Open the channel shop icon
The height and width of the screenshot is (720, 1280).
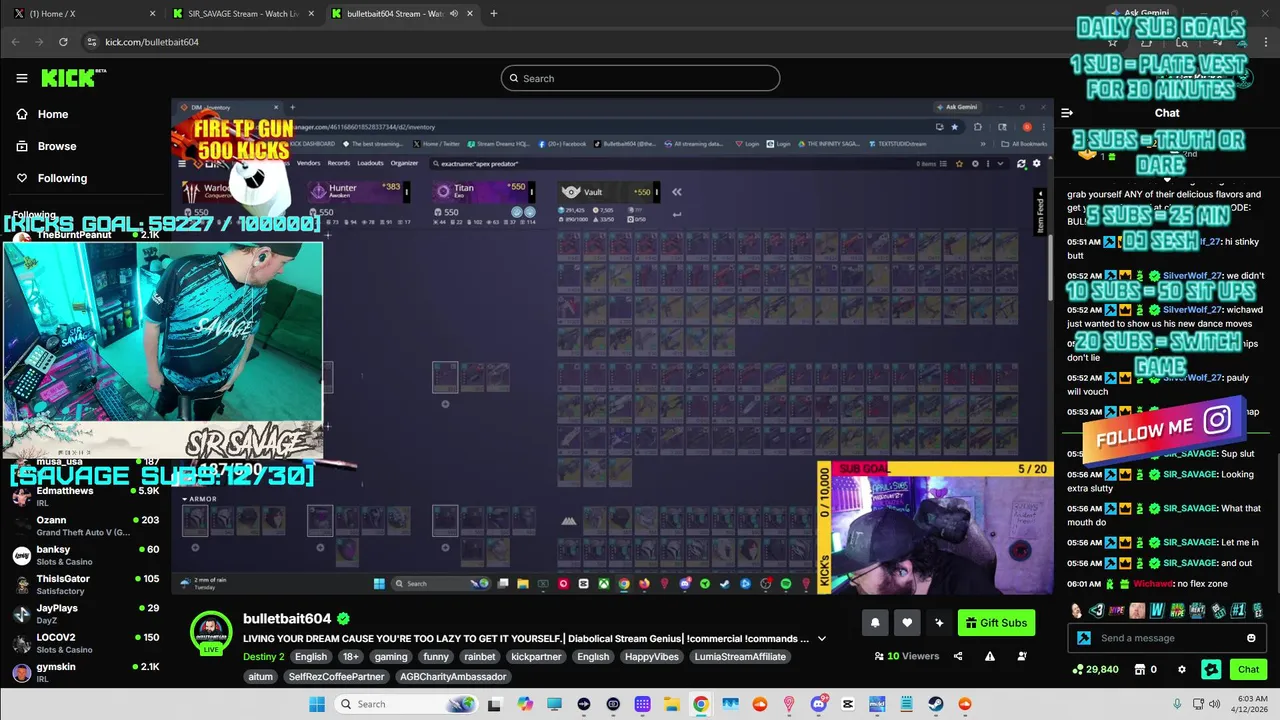point(1138,669)
